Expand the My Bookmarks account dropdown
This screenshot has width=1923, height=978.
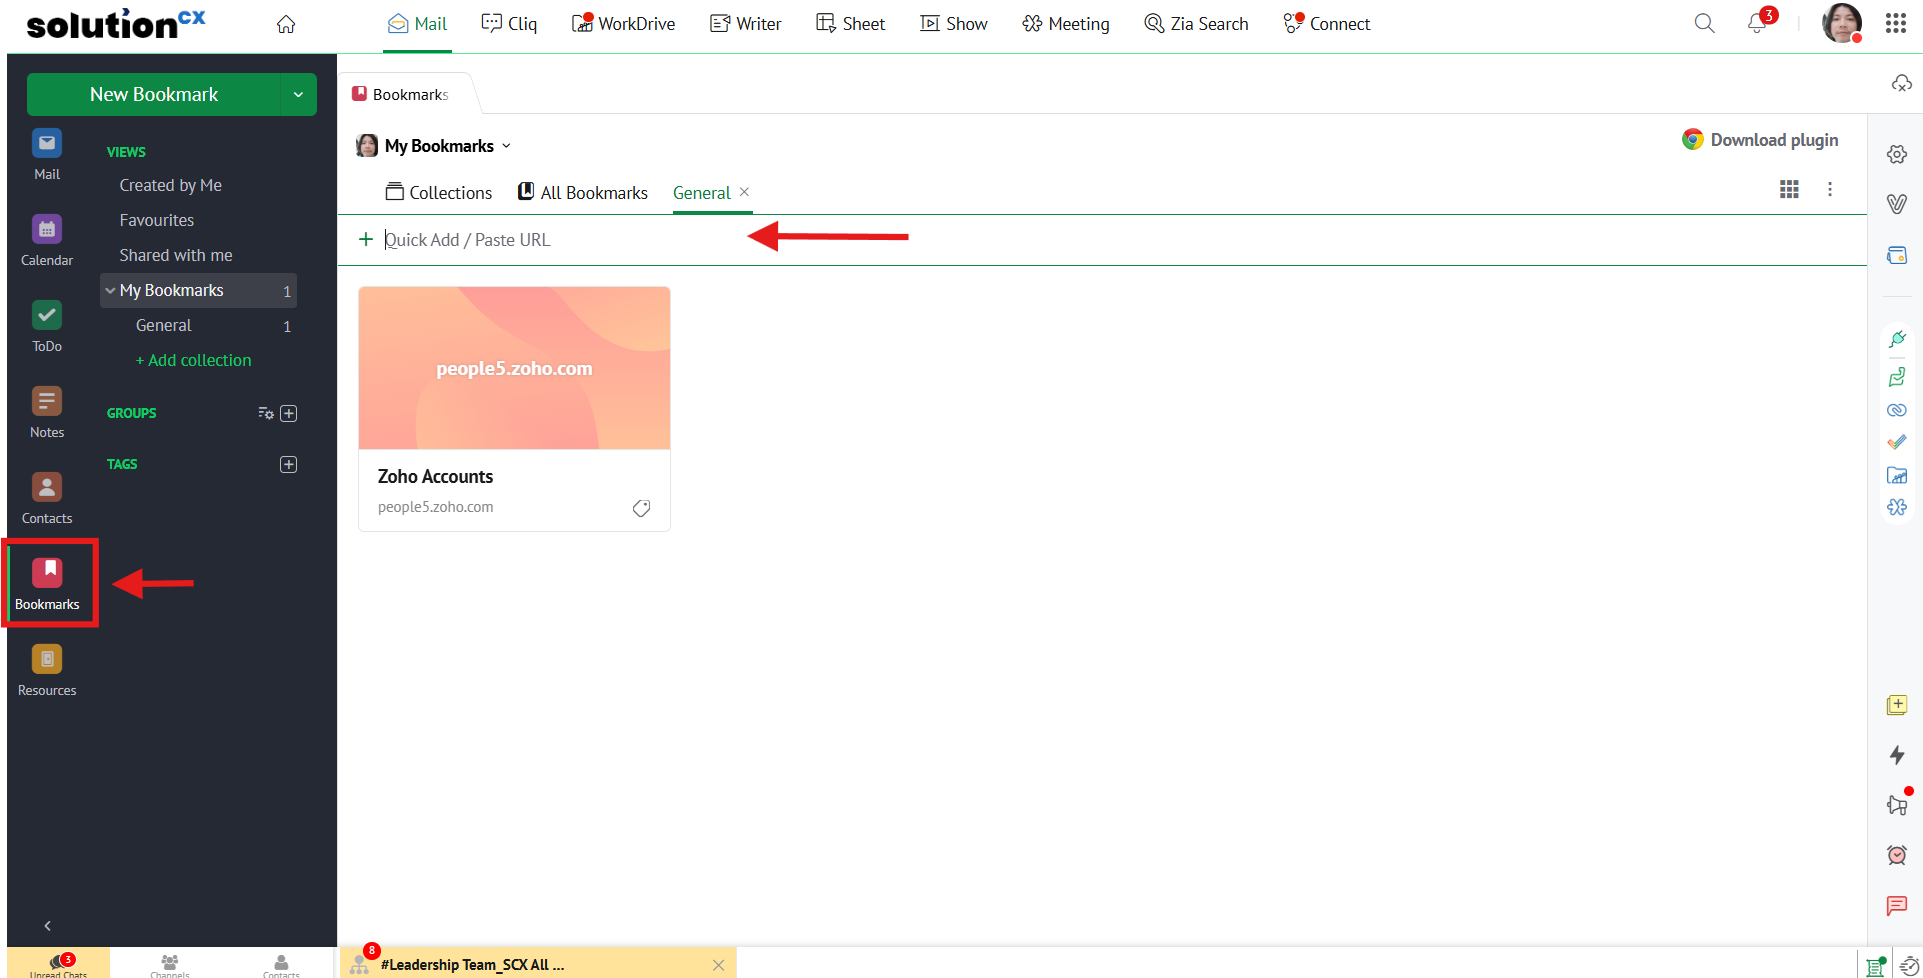[x=506, y=146]
